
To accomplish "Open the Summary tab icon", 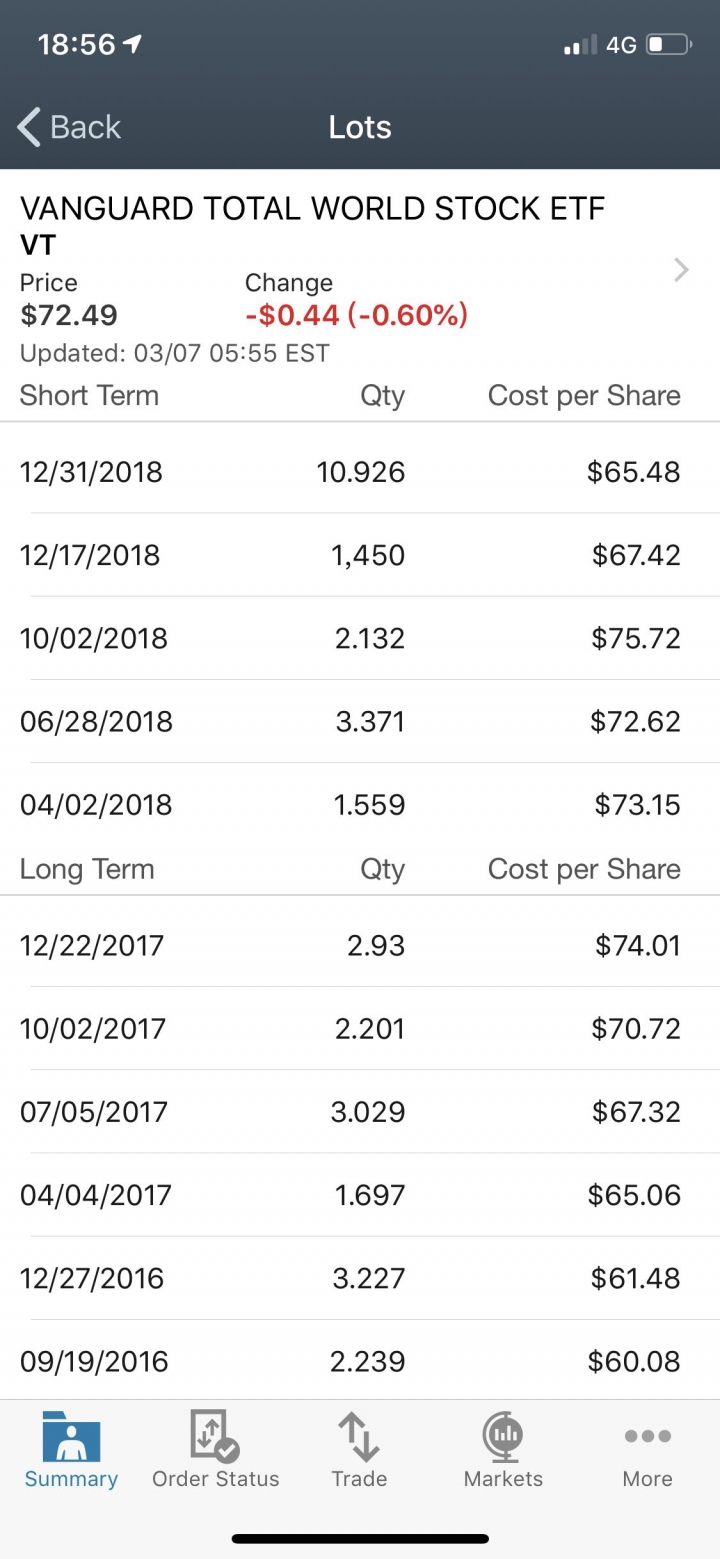I will [71, 1437].
